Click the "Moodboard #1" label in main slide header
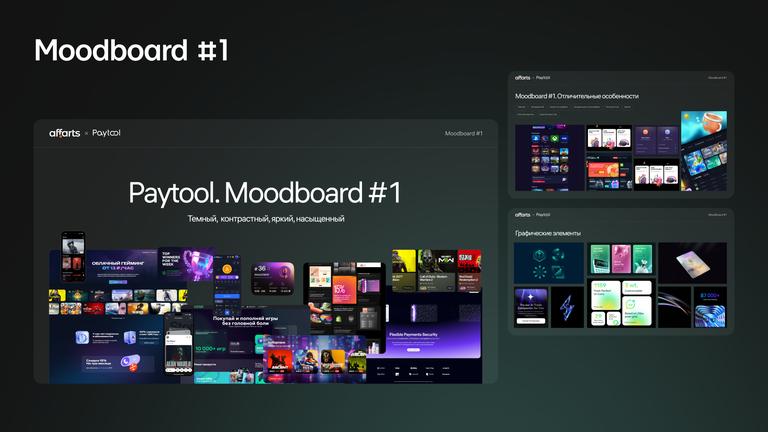 [463, 133]
